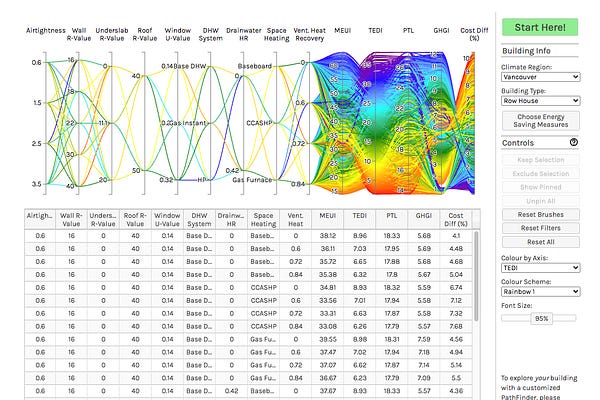Click the Airtightness chart axis label
600x400 pixels.
click(x=46, y=31)
